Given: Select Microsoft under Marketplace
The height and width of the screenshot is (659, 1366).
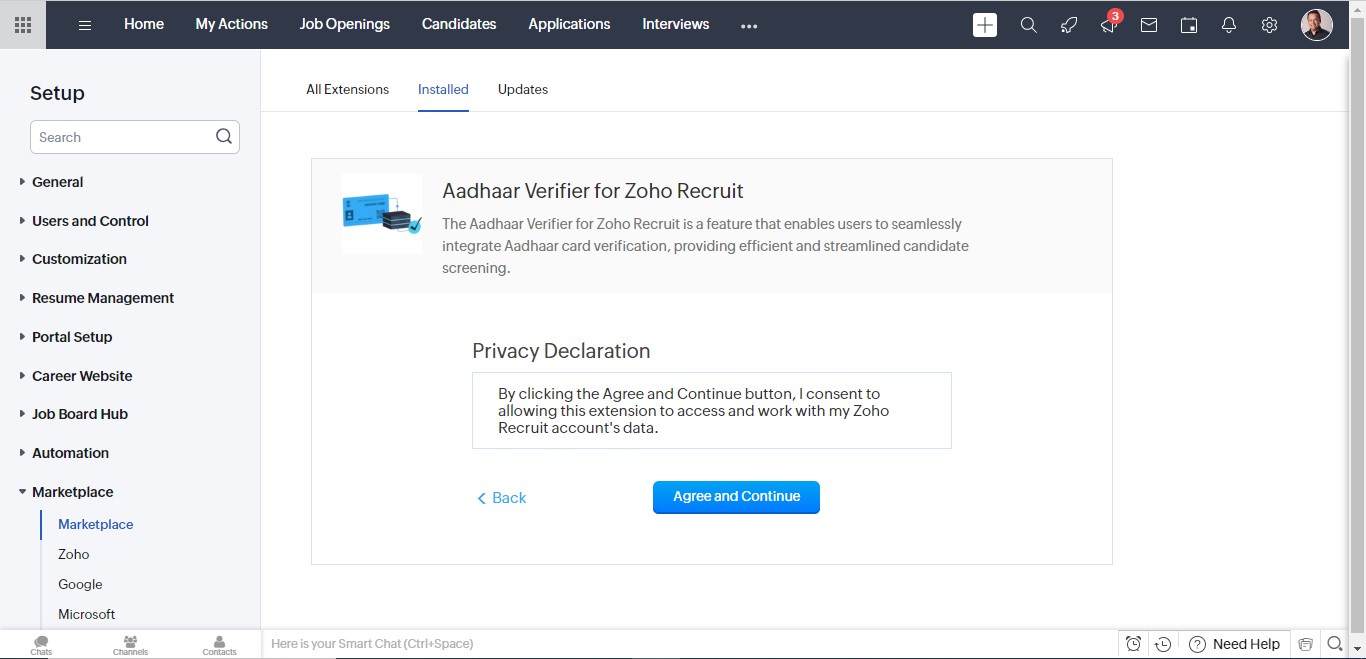Looking at the screenshot, I should click(x=87, y=614).
